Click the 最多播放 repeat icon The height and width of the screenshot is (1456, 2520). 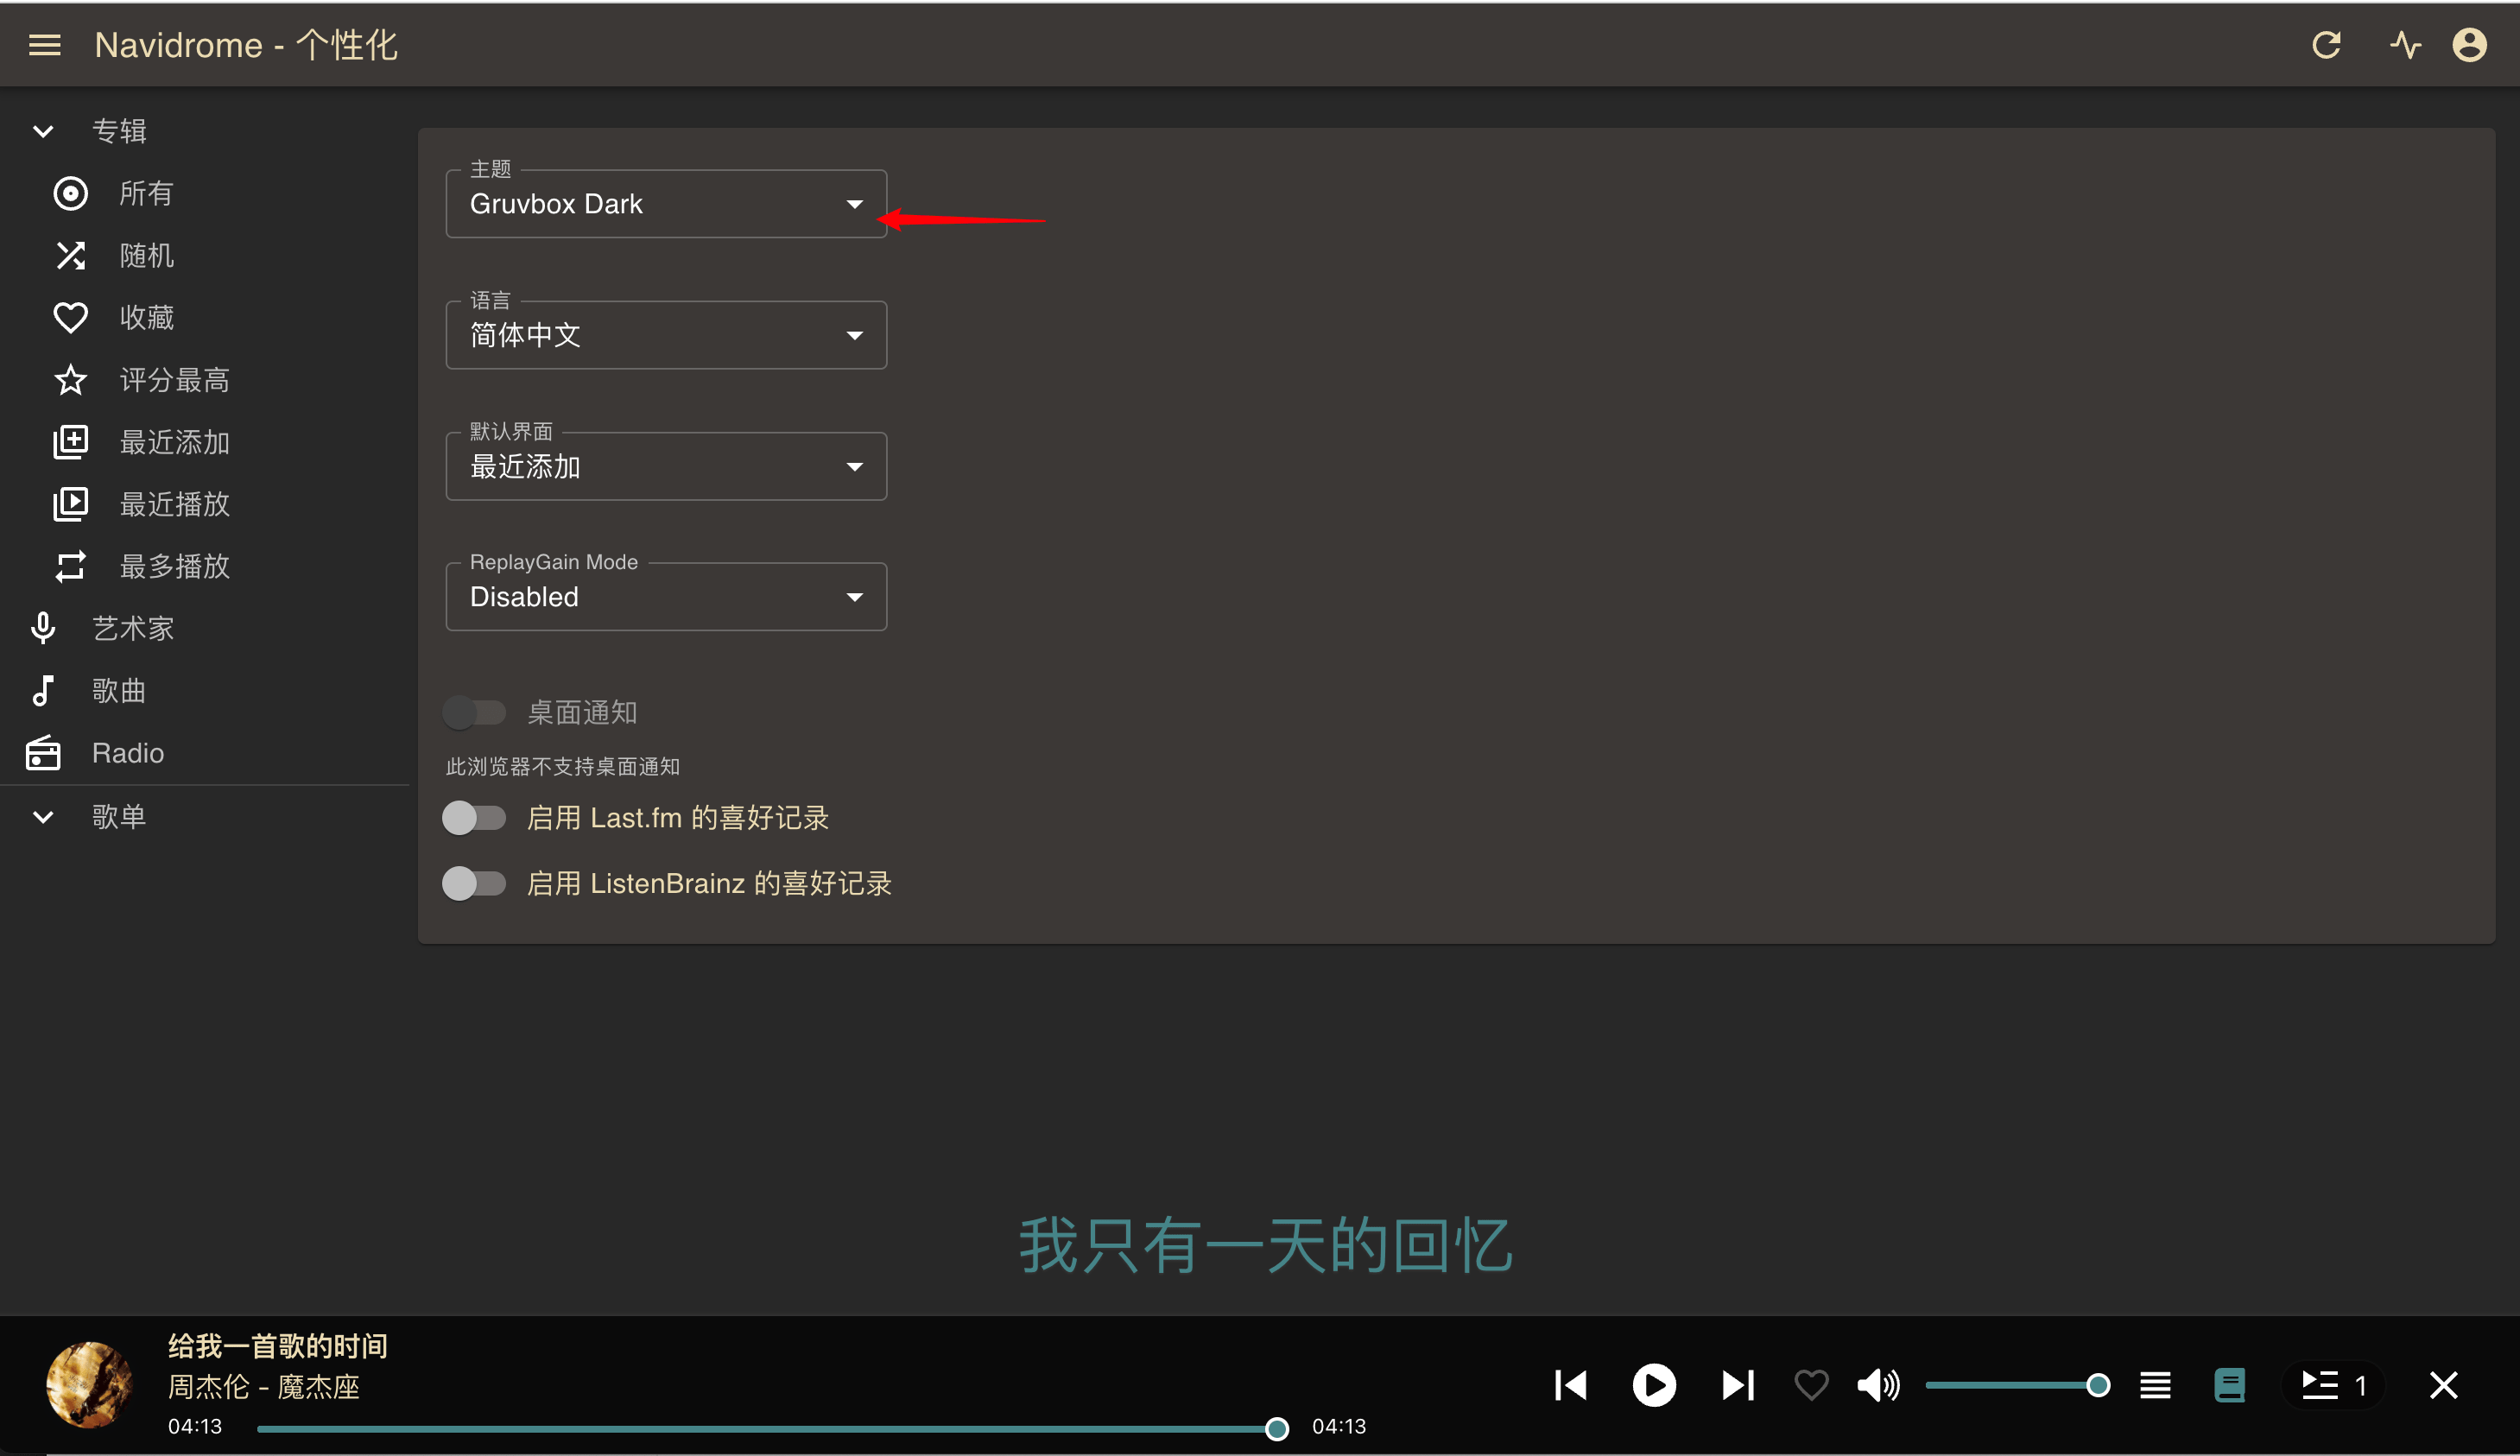70,566
